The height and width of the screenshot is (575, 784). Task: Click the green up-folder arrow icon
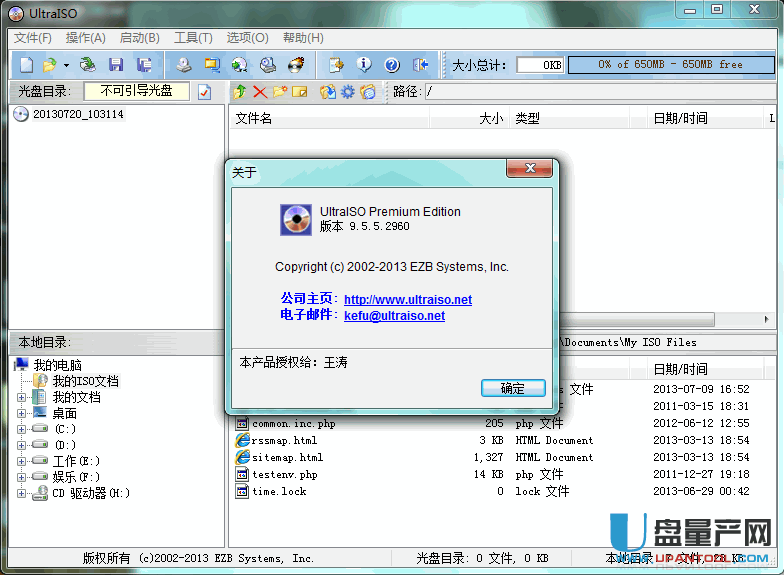click(240, 92)
